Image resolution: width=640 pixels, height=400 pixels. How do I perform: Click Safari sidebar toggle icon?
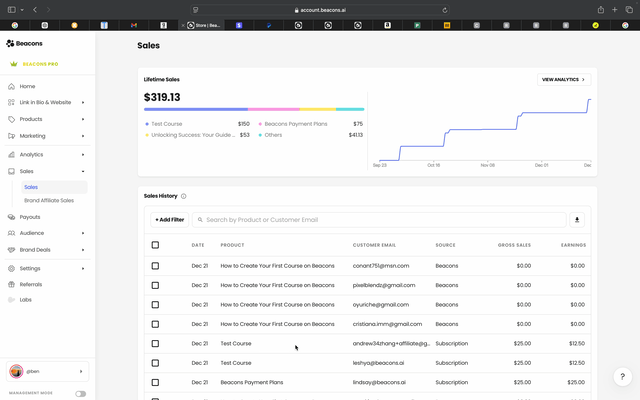pyautogui.click(x=12, y=9)
